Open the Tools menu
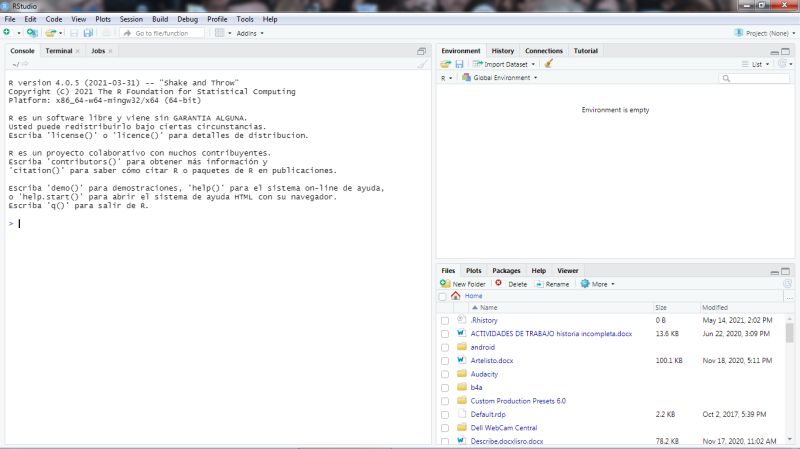 [245, 19]
